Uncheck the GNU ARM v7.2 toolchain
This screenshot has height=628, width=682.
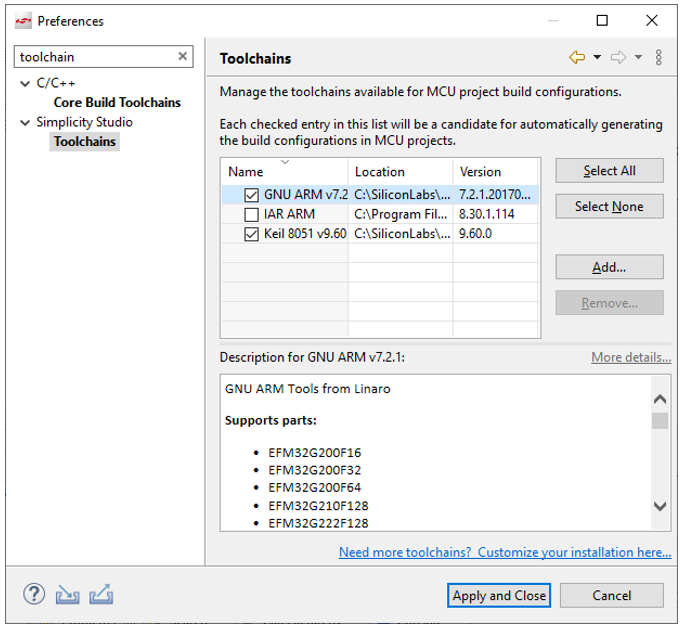(251, 195)
